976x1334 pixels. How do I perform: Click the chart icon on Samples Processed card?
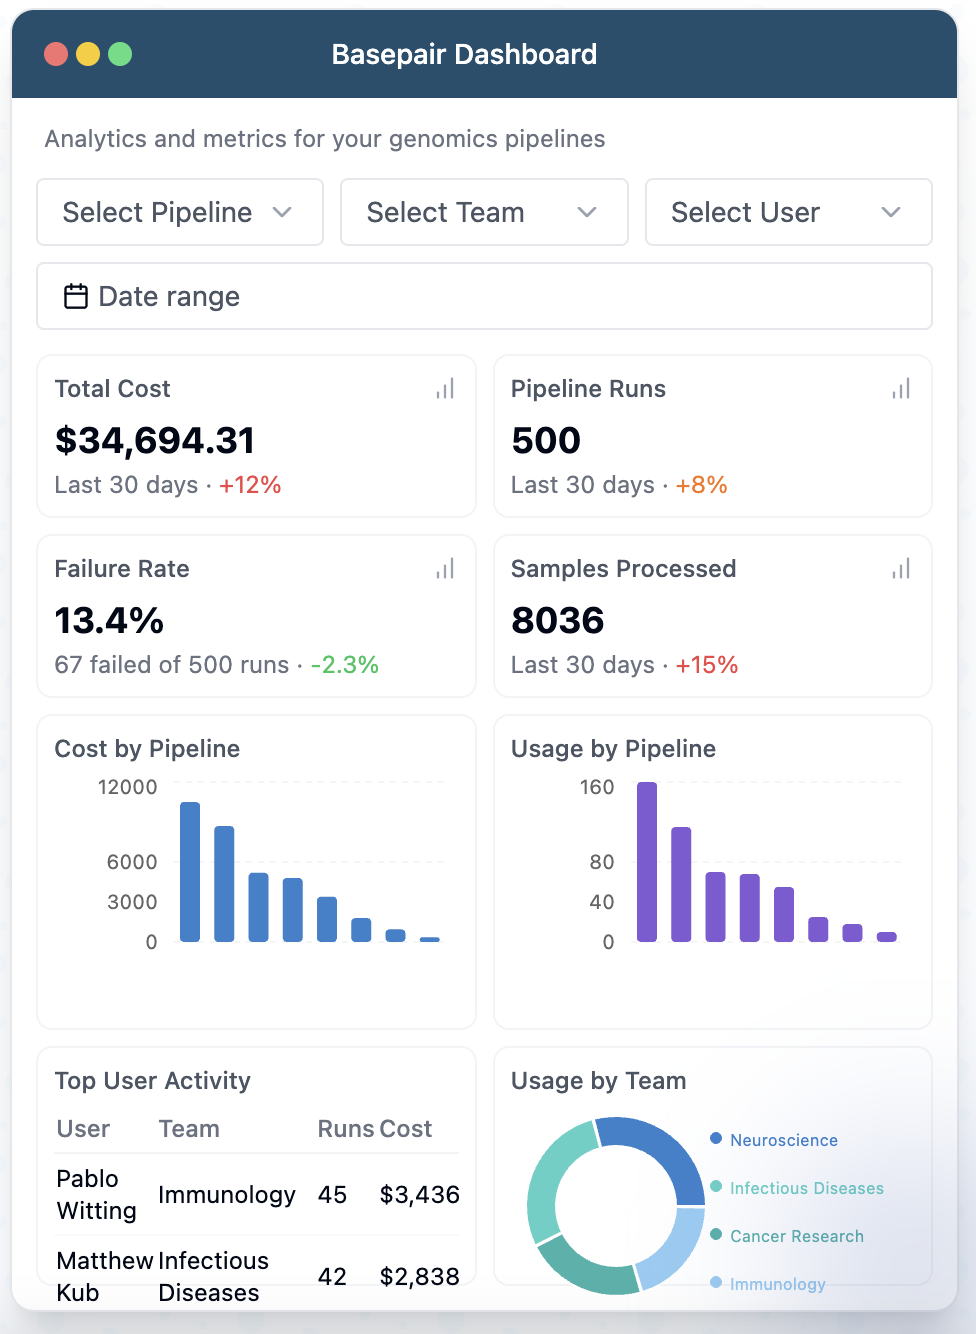point(900,568)
